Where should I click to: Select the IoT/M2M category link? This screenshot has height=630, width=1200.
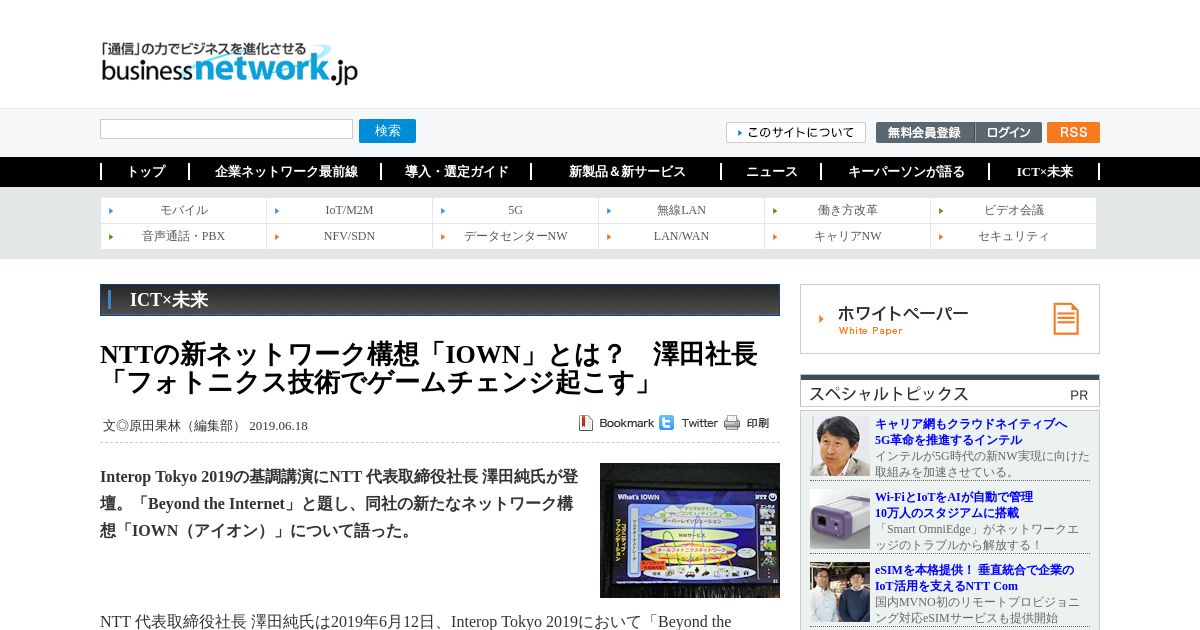pyautogui.click(x=349, y=210)
